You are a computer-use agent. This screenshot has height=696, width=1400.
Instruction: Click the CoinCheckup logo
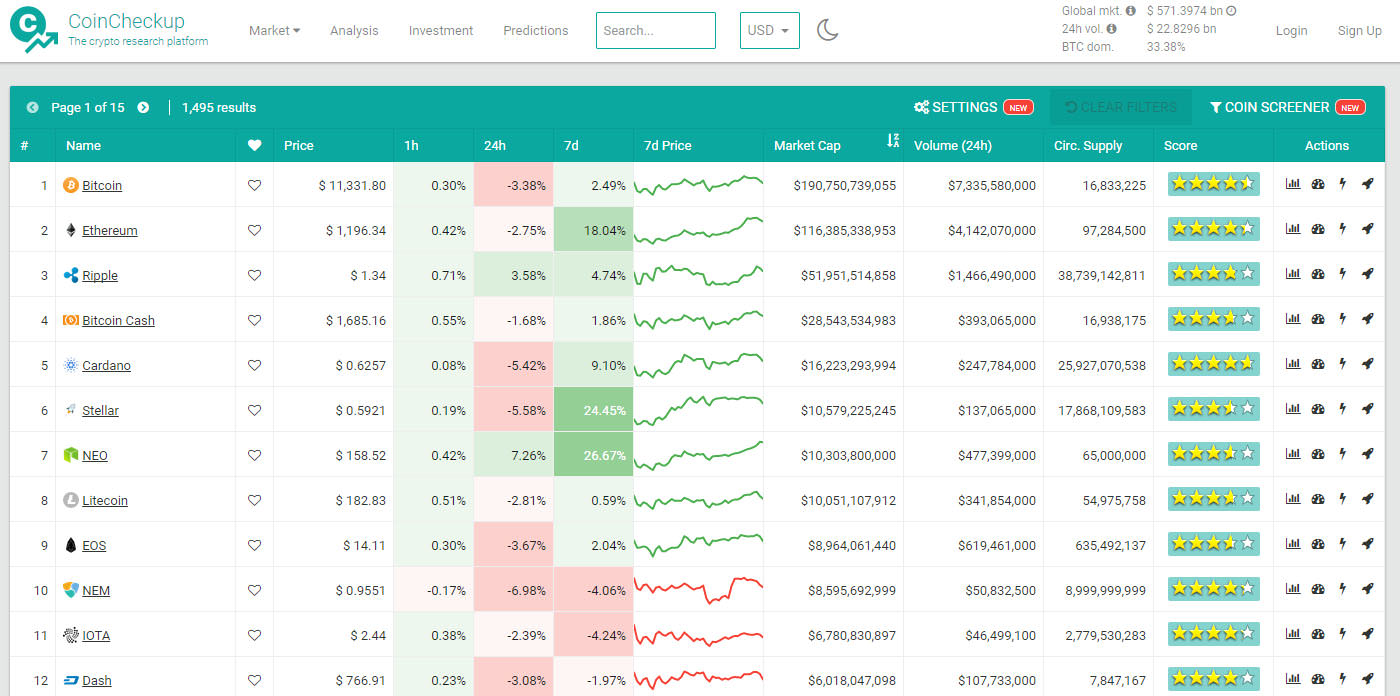[34, 30]
